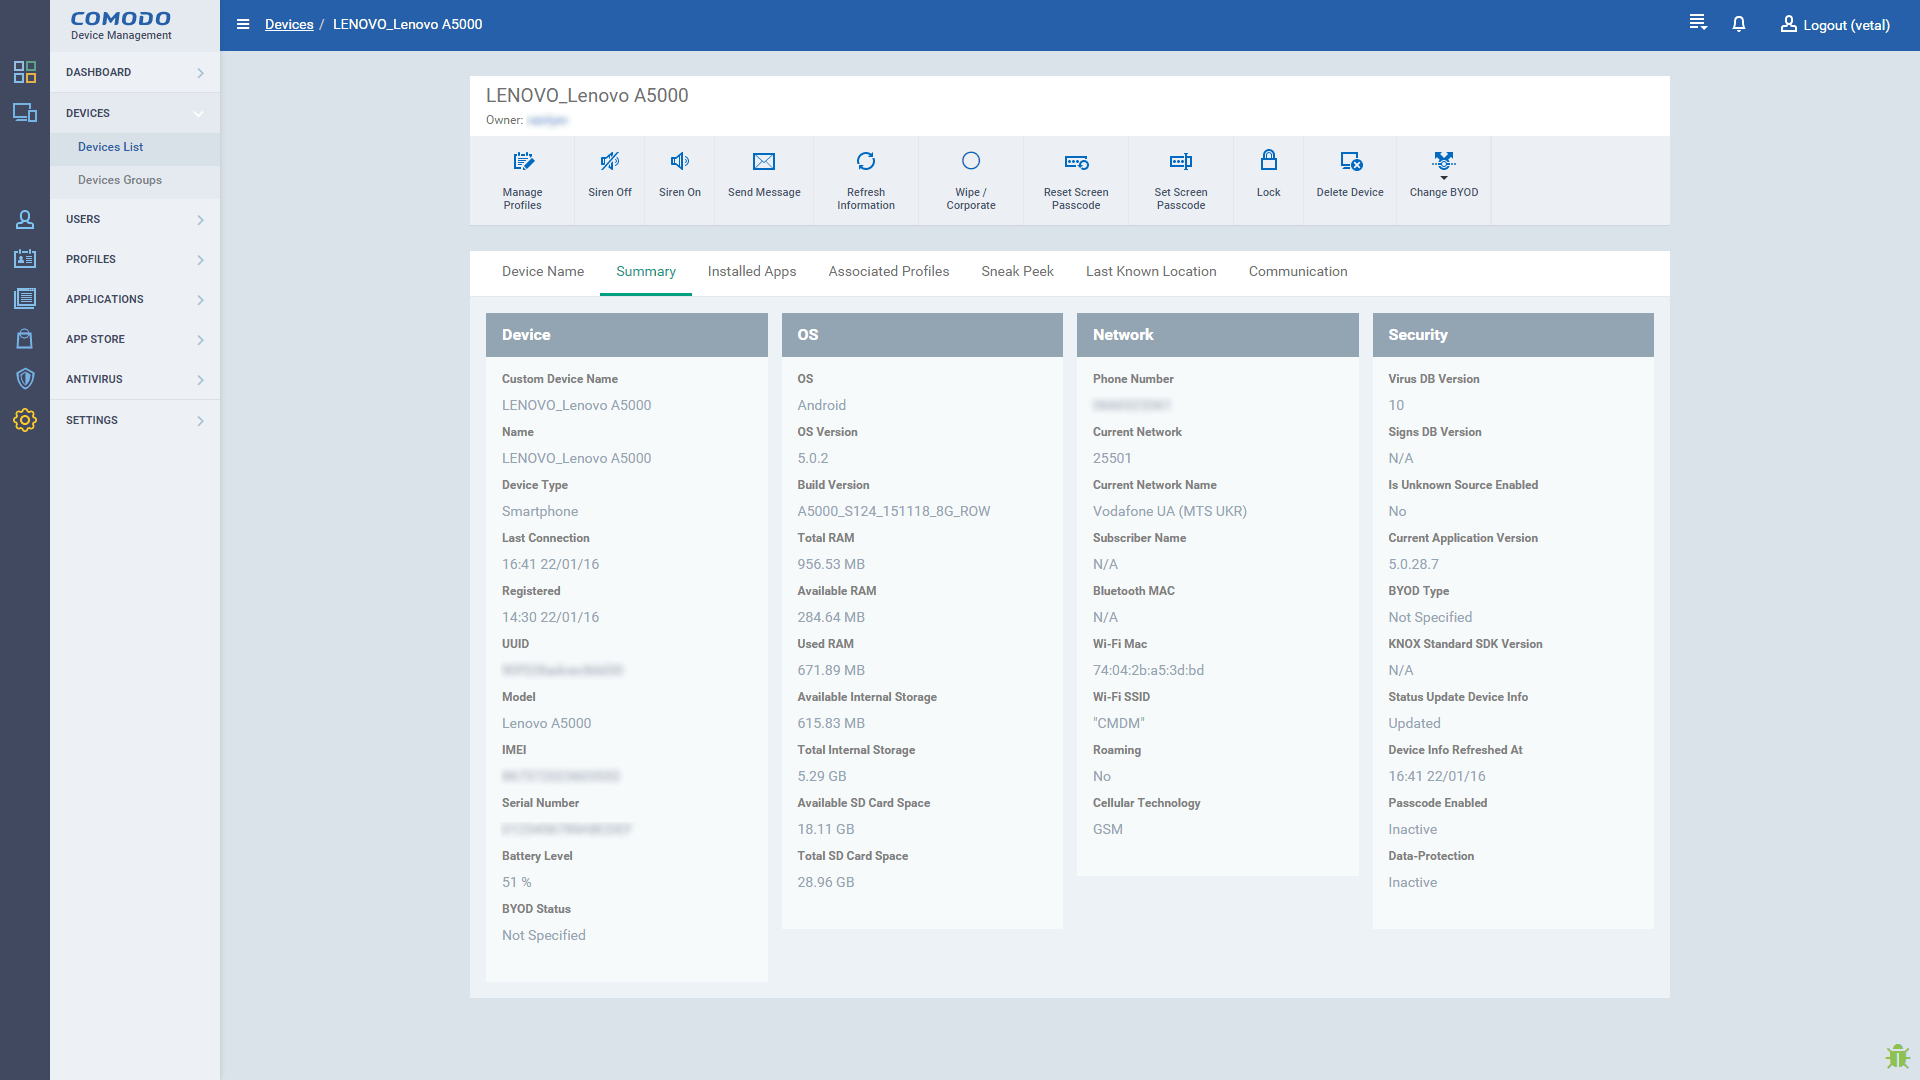Expand the Antivirus menu
The image size is (1920, 1080).
tap(135, 379)
